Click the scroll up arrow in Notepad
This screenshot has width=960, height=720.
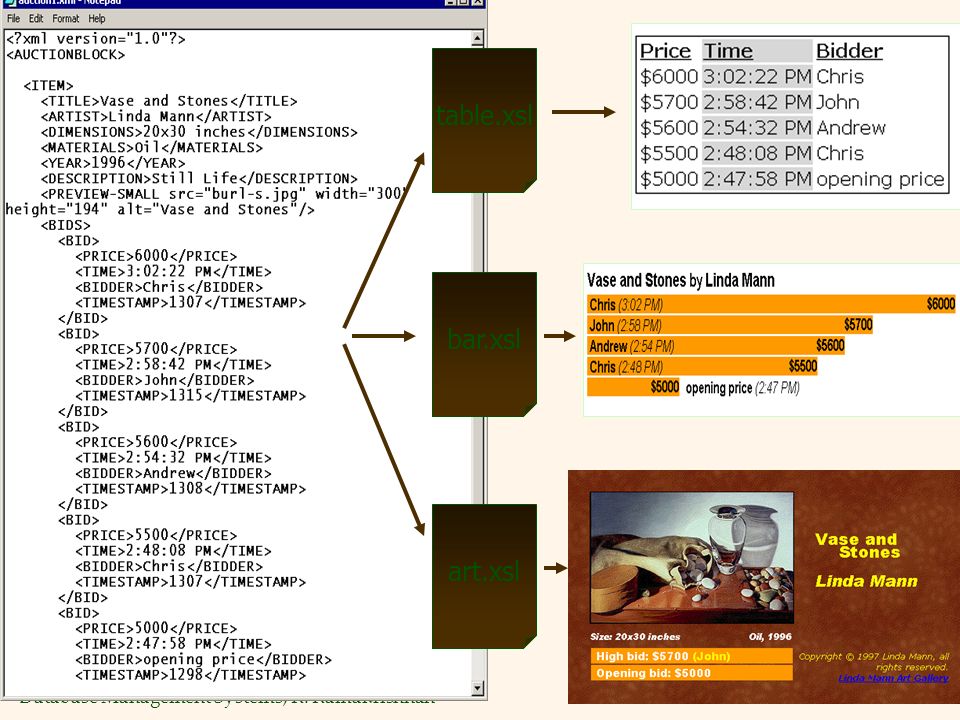point(478,39)
